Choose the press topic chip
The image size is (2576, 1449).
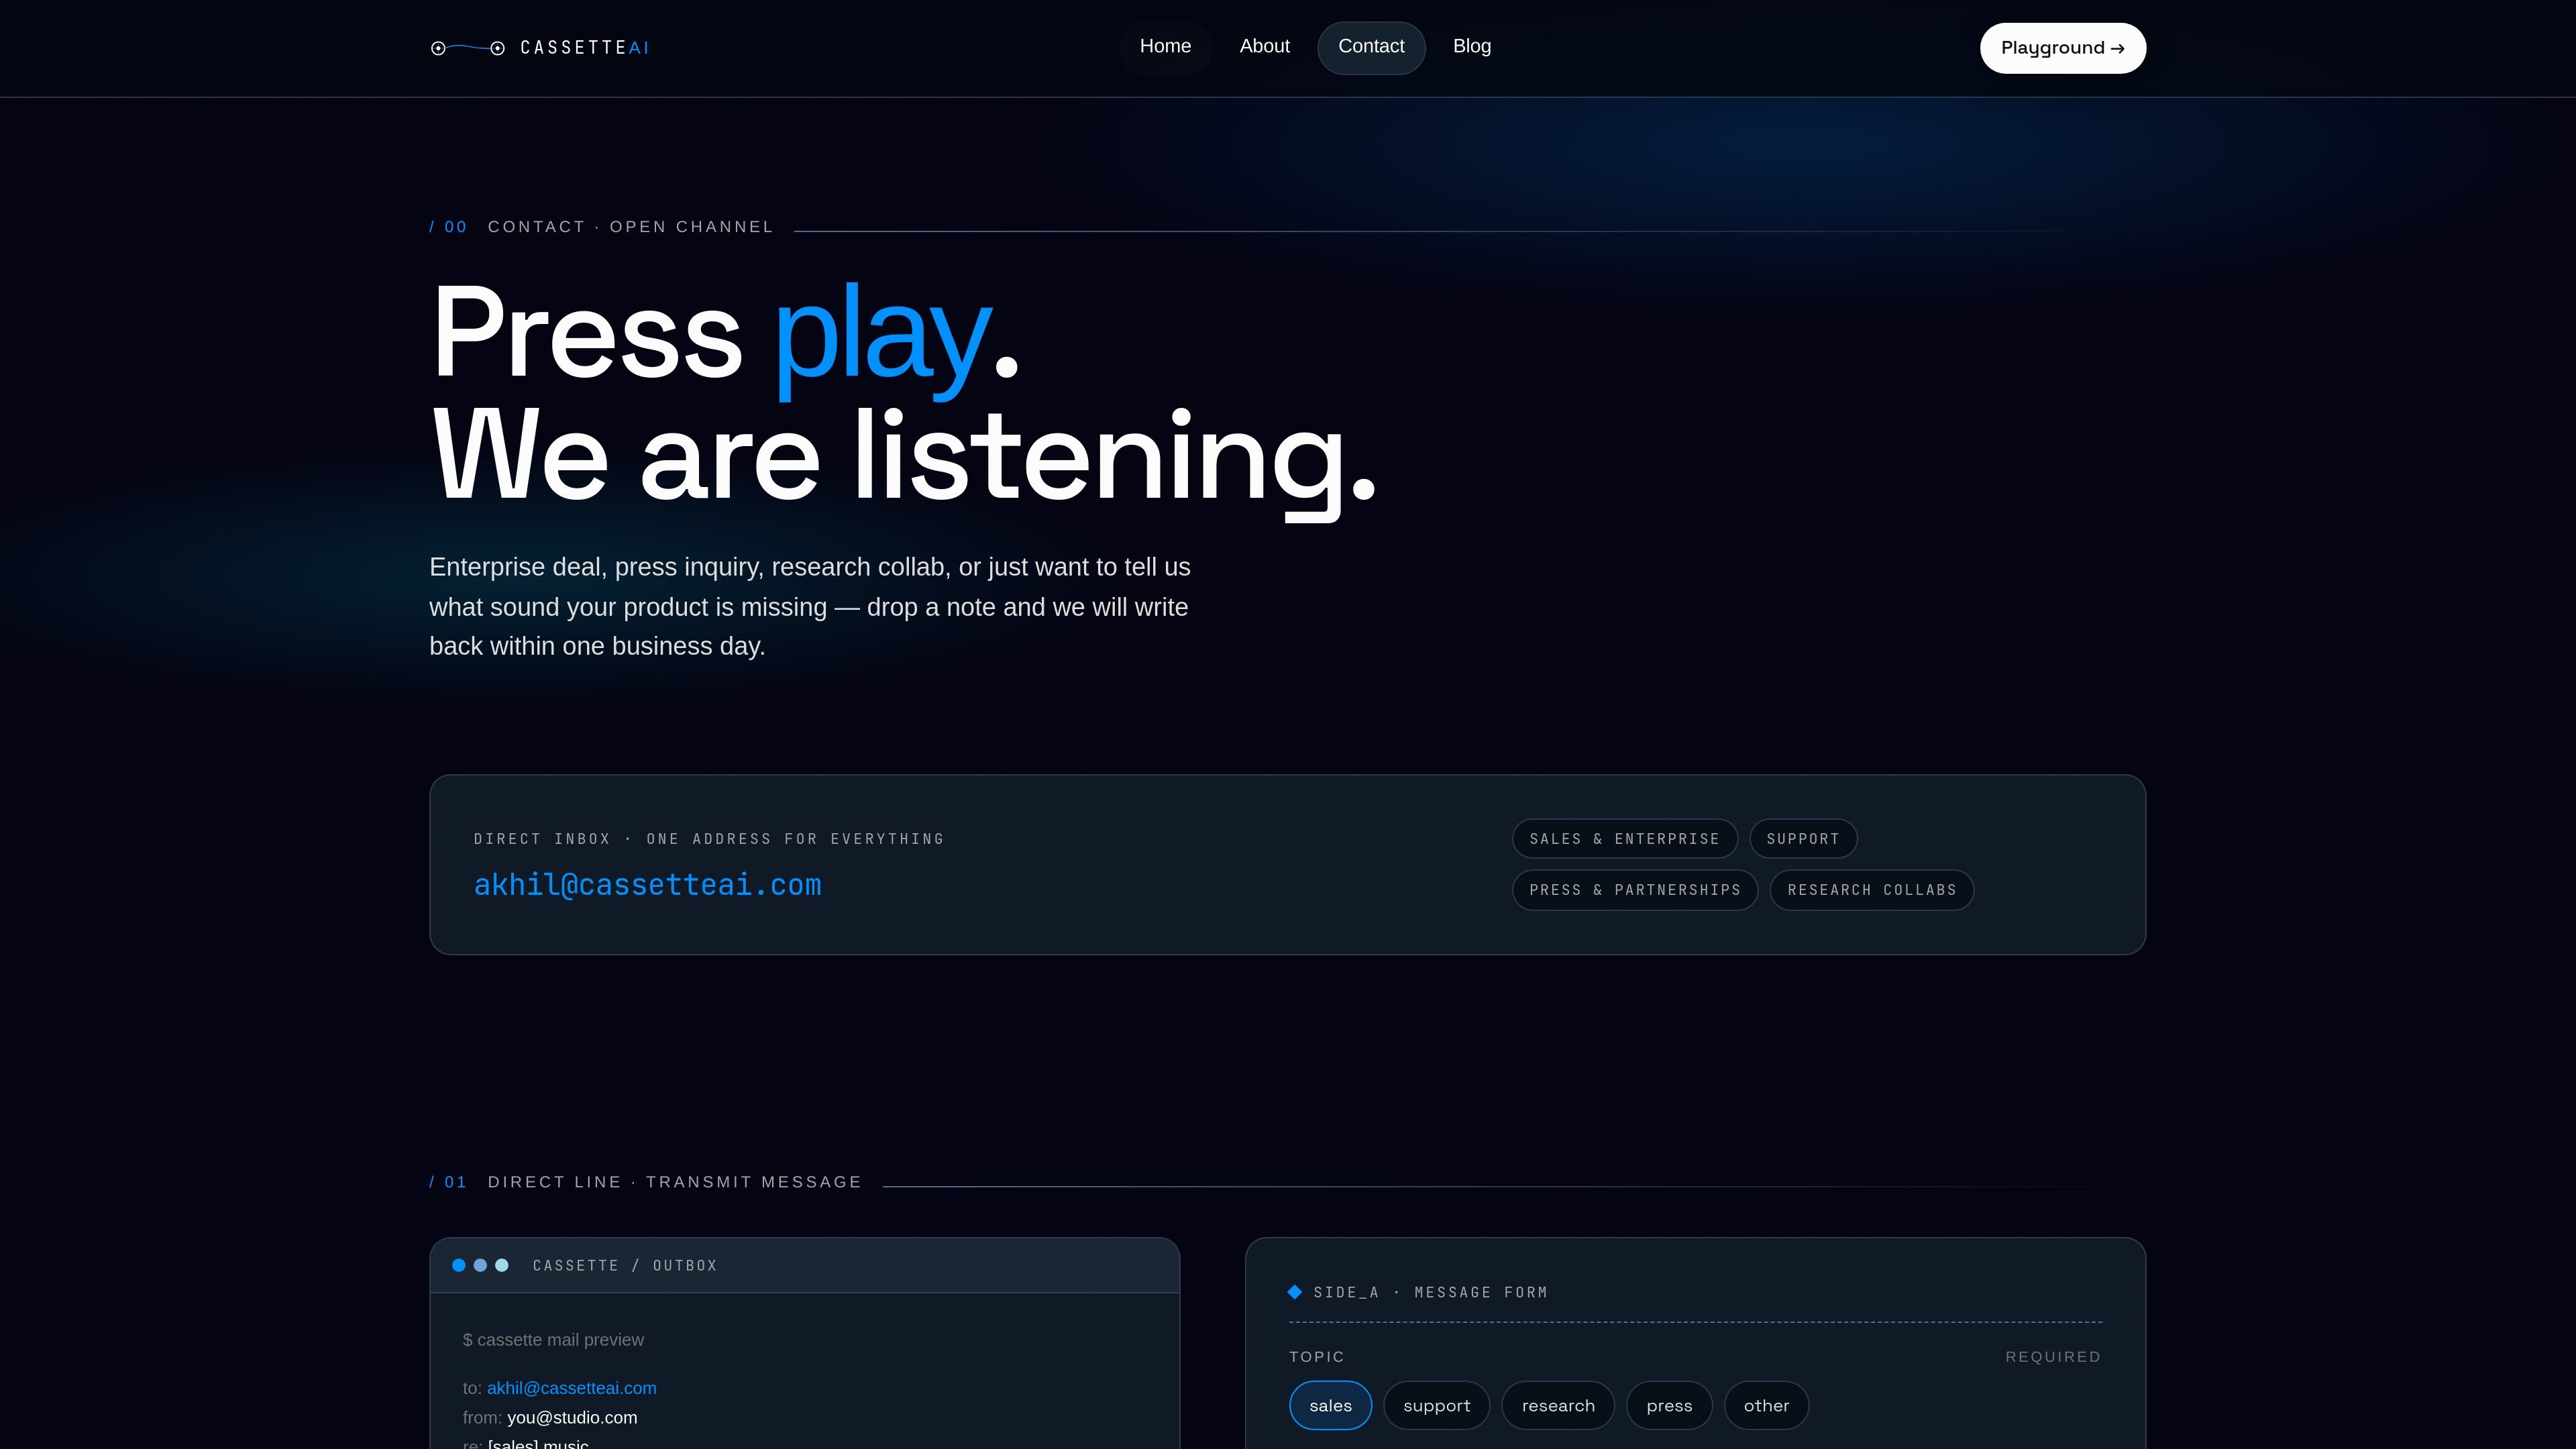point(1669,1405)
